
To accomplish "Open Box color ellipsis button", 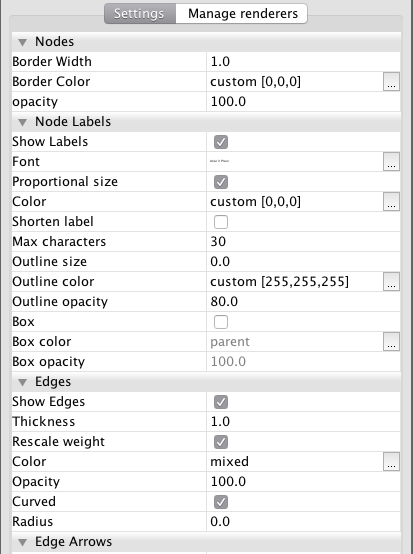I will (x=391, y=342).
